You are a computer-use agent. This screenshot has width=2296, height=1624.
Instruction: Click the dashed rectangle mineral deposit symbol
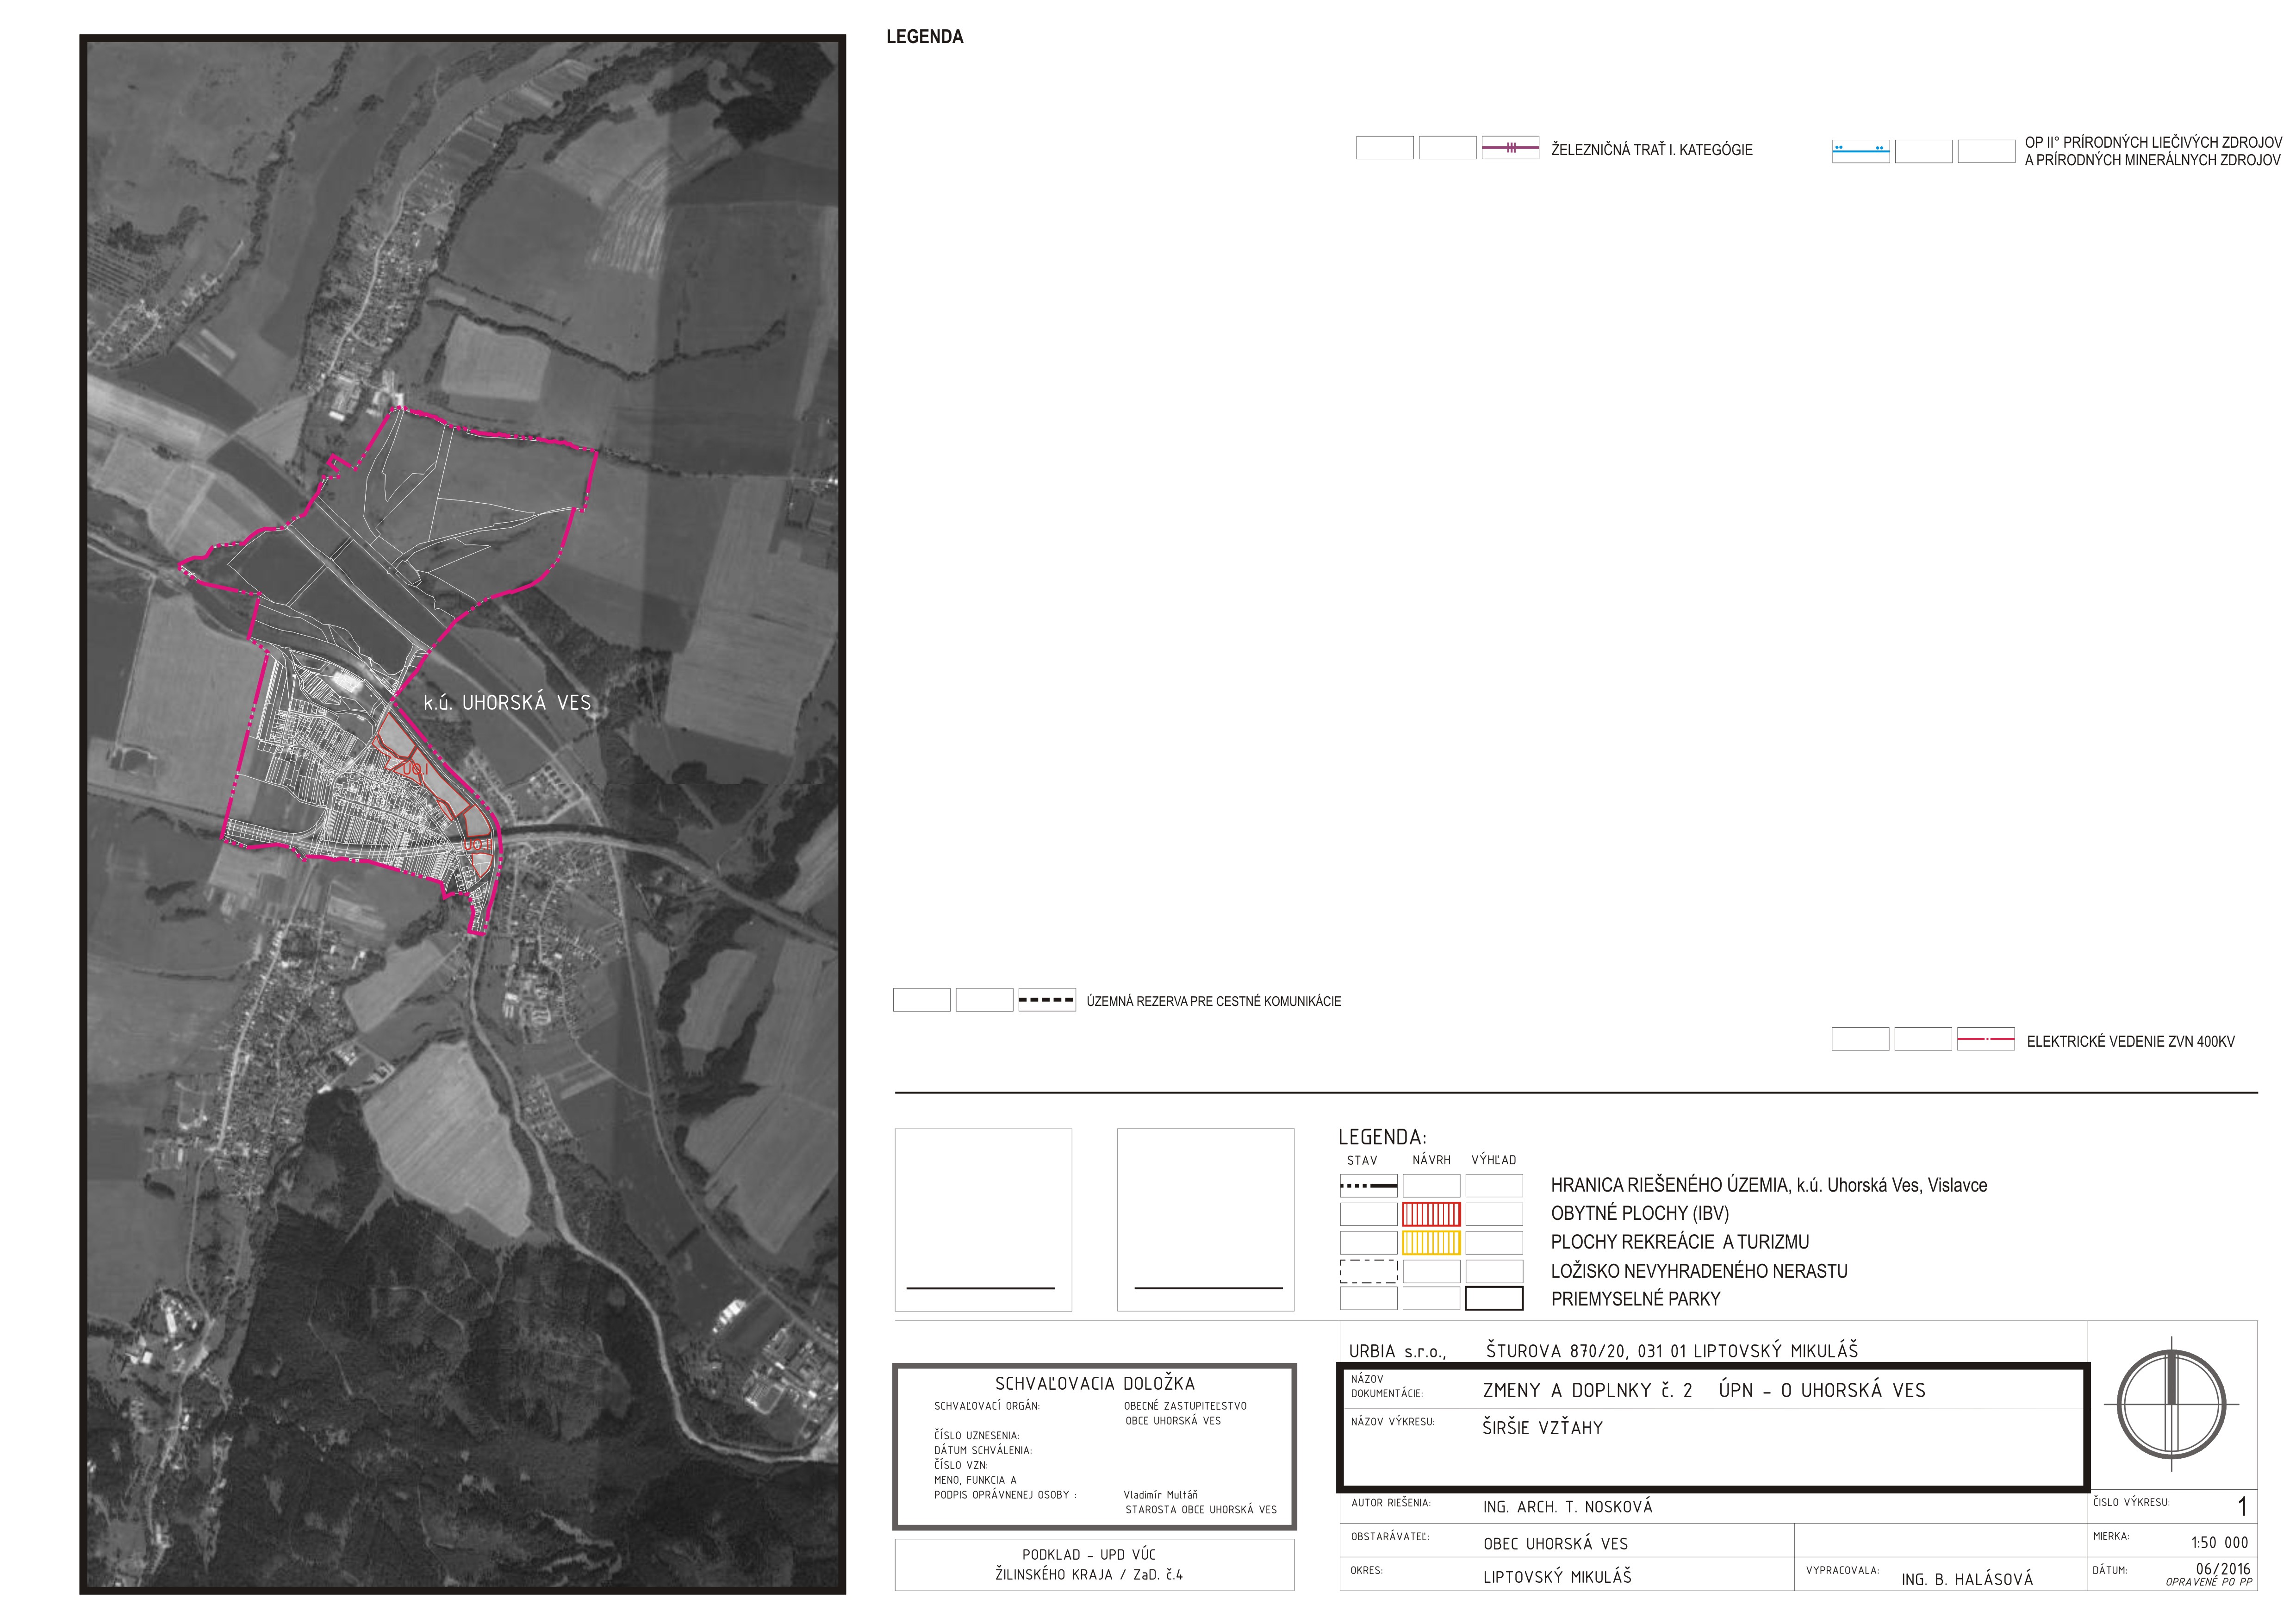tap(1368, 1271)
